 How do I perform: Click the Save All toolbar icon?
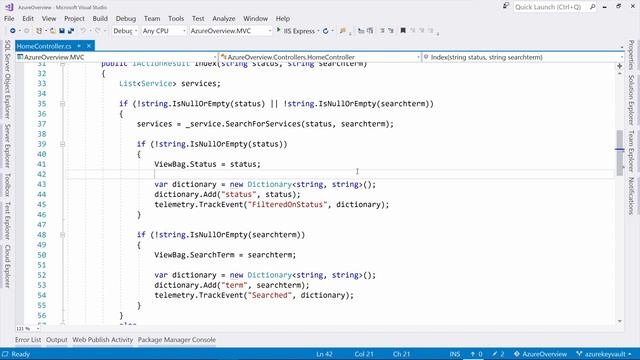pyautogui.click(x=71, y=31)
